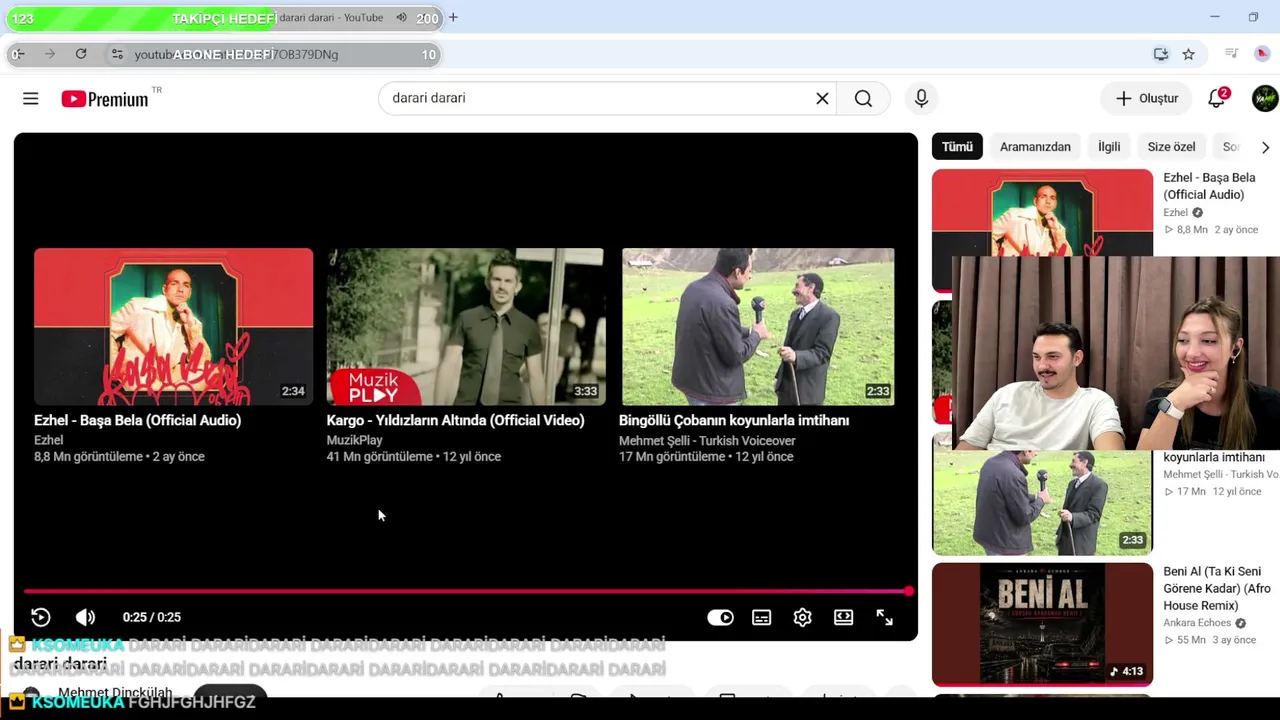Show more filter chips with the right chevron
The height and width of the screenshot is (720, 1280).
[1265, 147]
